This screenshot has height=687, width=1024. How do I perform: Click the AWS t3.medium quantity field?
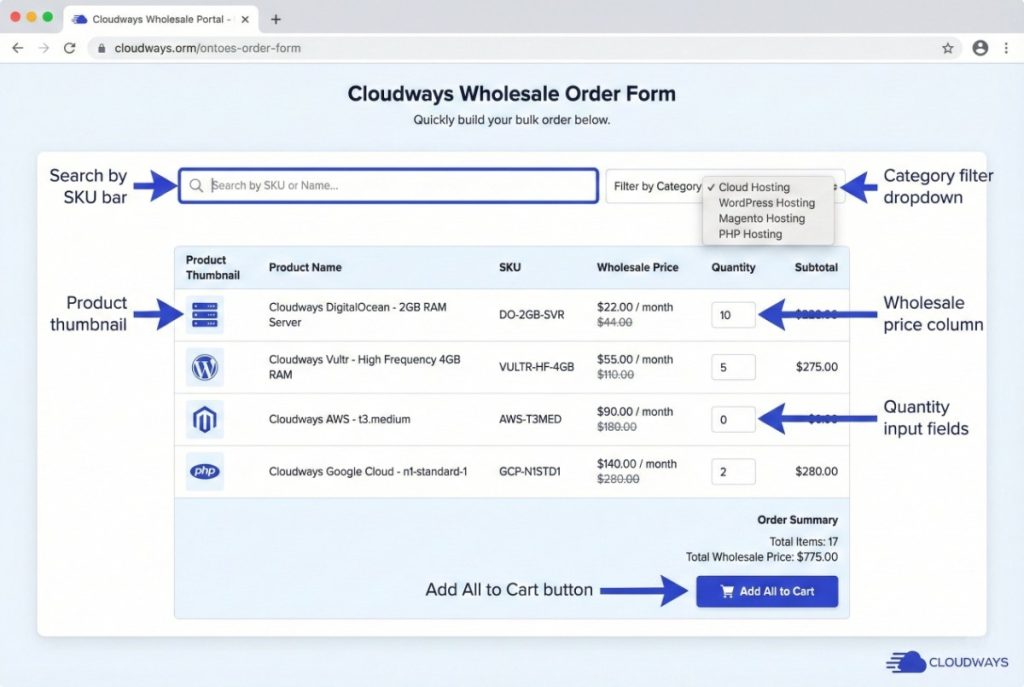click(x=733, y=419)
